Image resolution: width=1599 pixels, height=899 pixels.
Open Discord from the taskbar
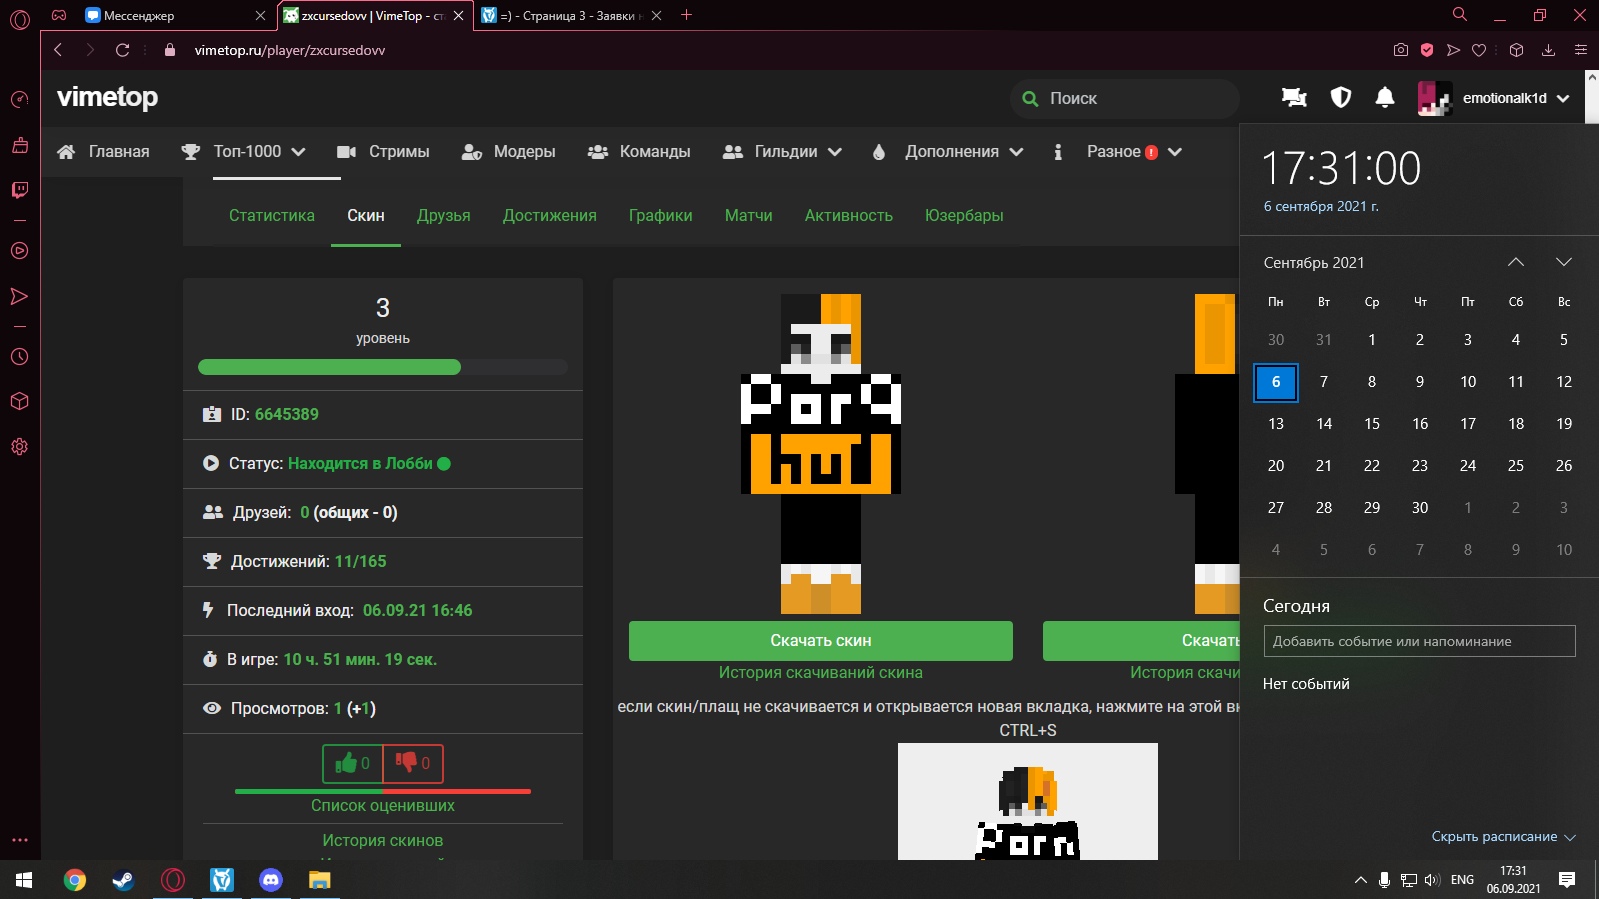coord(271,880)
